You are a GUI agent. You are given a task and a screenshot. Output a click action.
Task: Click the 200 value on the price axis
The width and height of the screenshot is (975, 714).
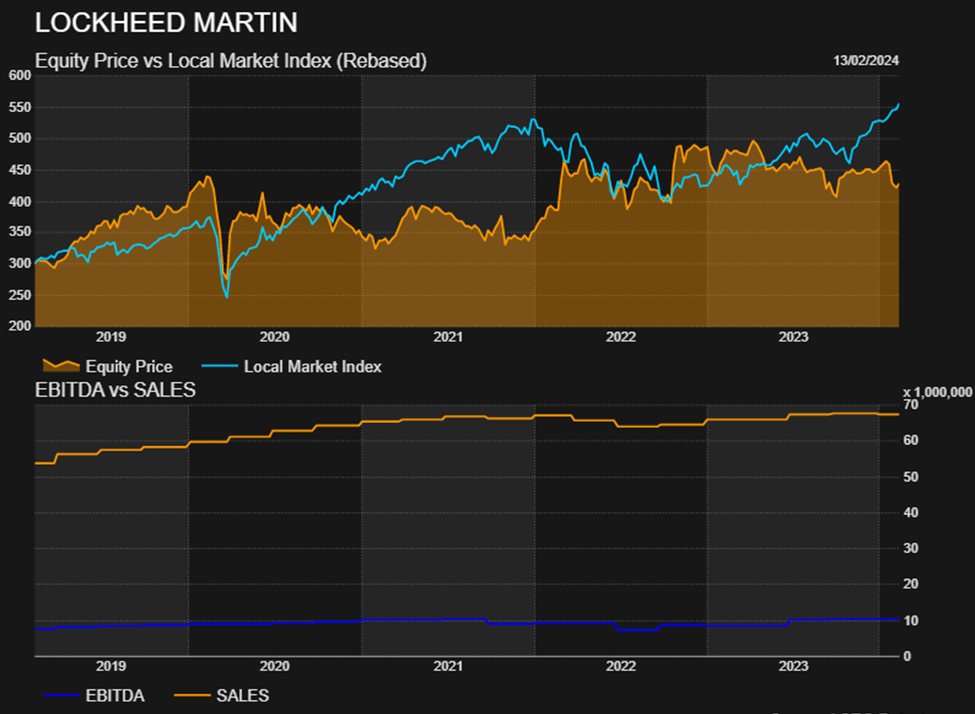tap(18, 326)
